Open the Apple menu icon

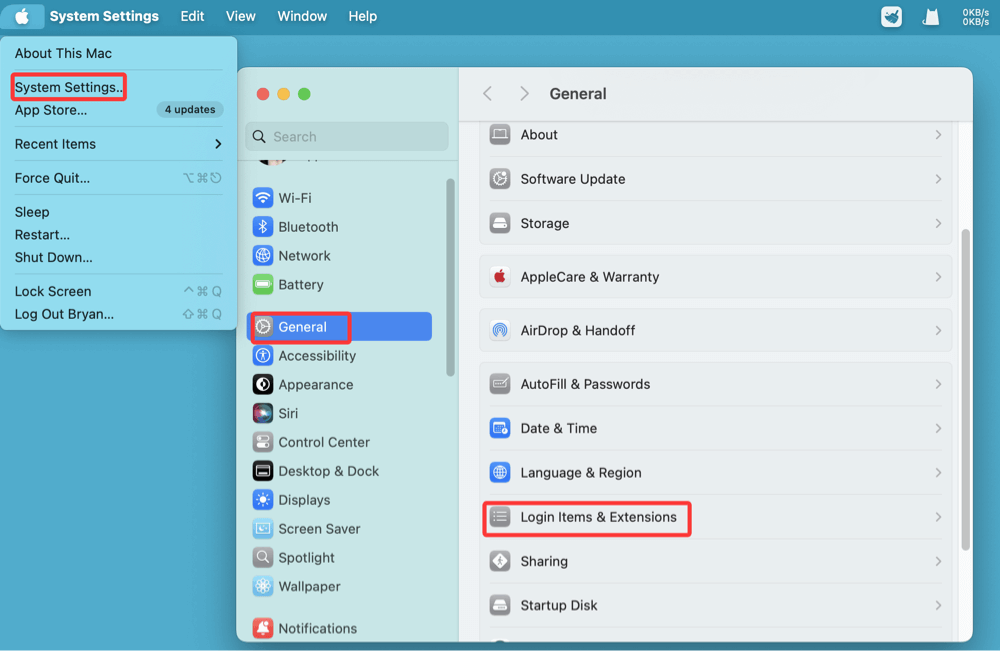click(22, 16)
